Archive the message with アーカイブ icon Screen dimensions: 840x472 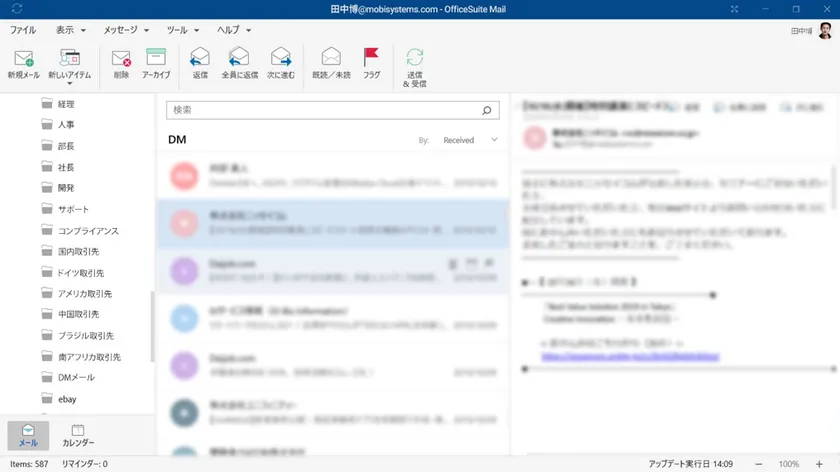155,58
